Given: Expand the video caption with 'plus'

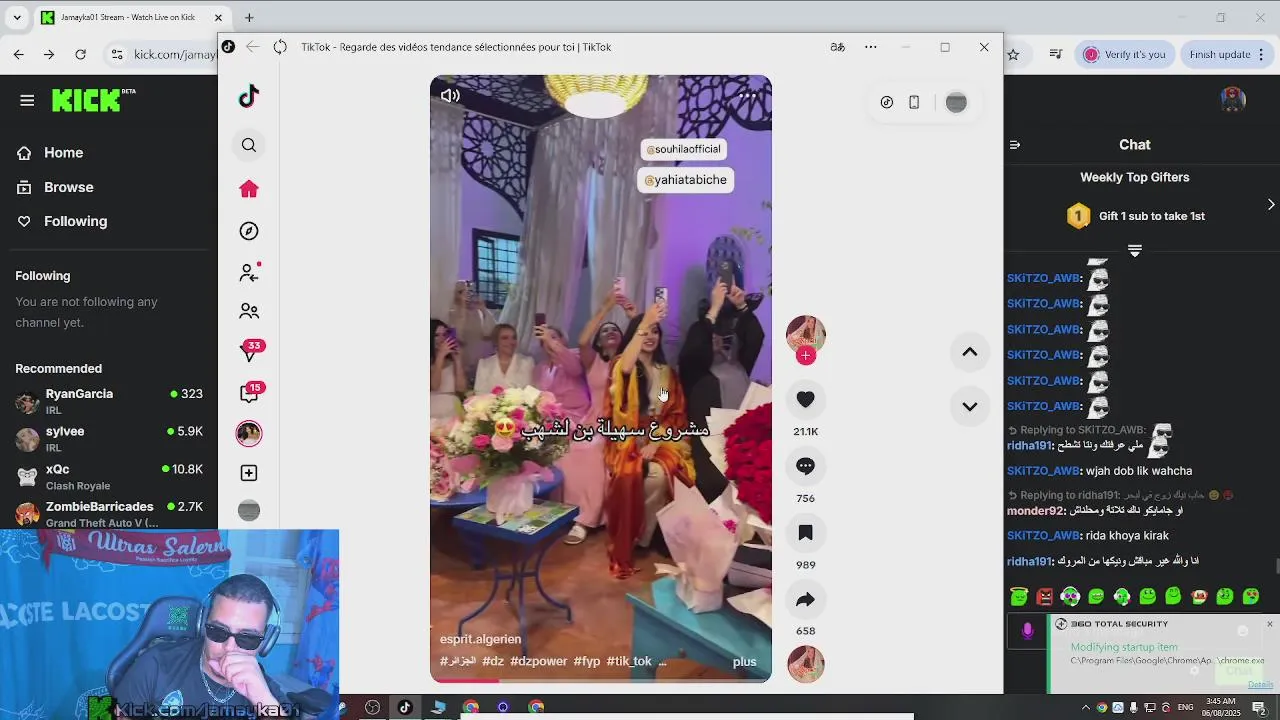Looking at the screenshot, I should (x=744, y=662).
